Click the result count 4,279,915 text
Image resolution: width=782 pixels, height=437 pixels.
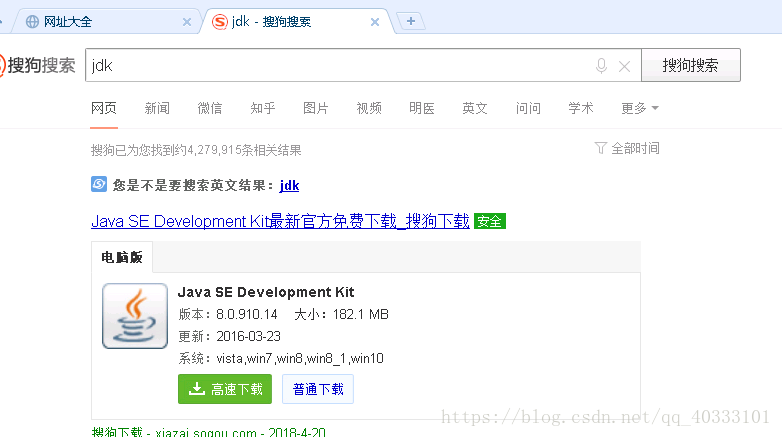pos(214,150)
